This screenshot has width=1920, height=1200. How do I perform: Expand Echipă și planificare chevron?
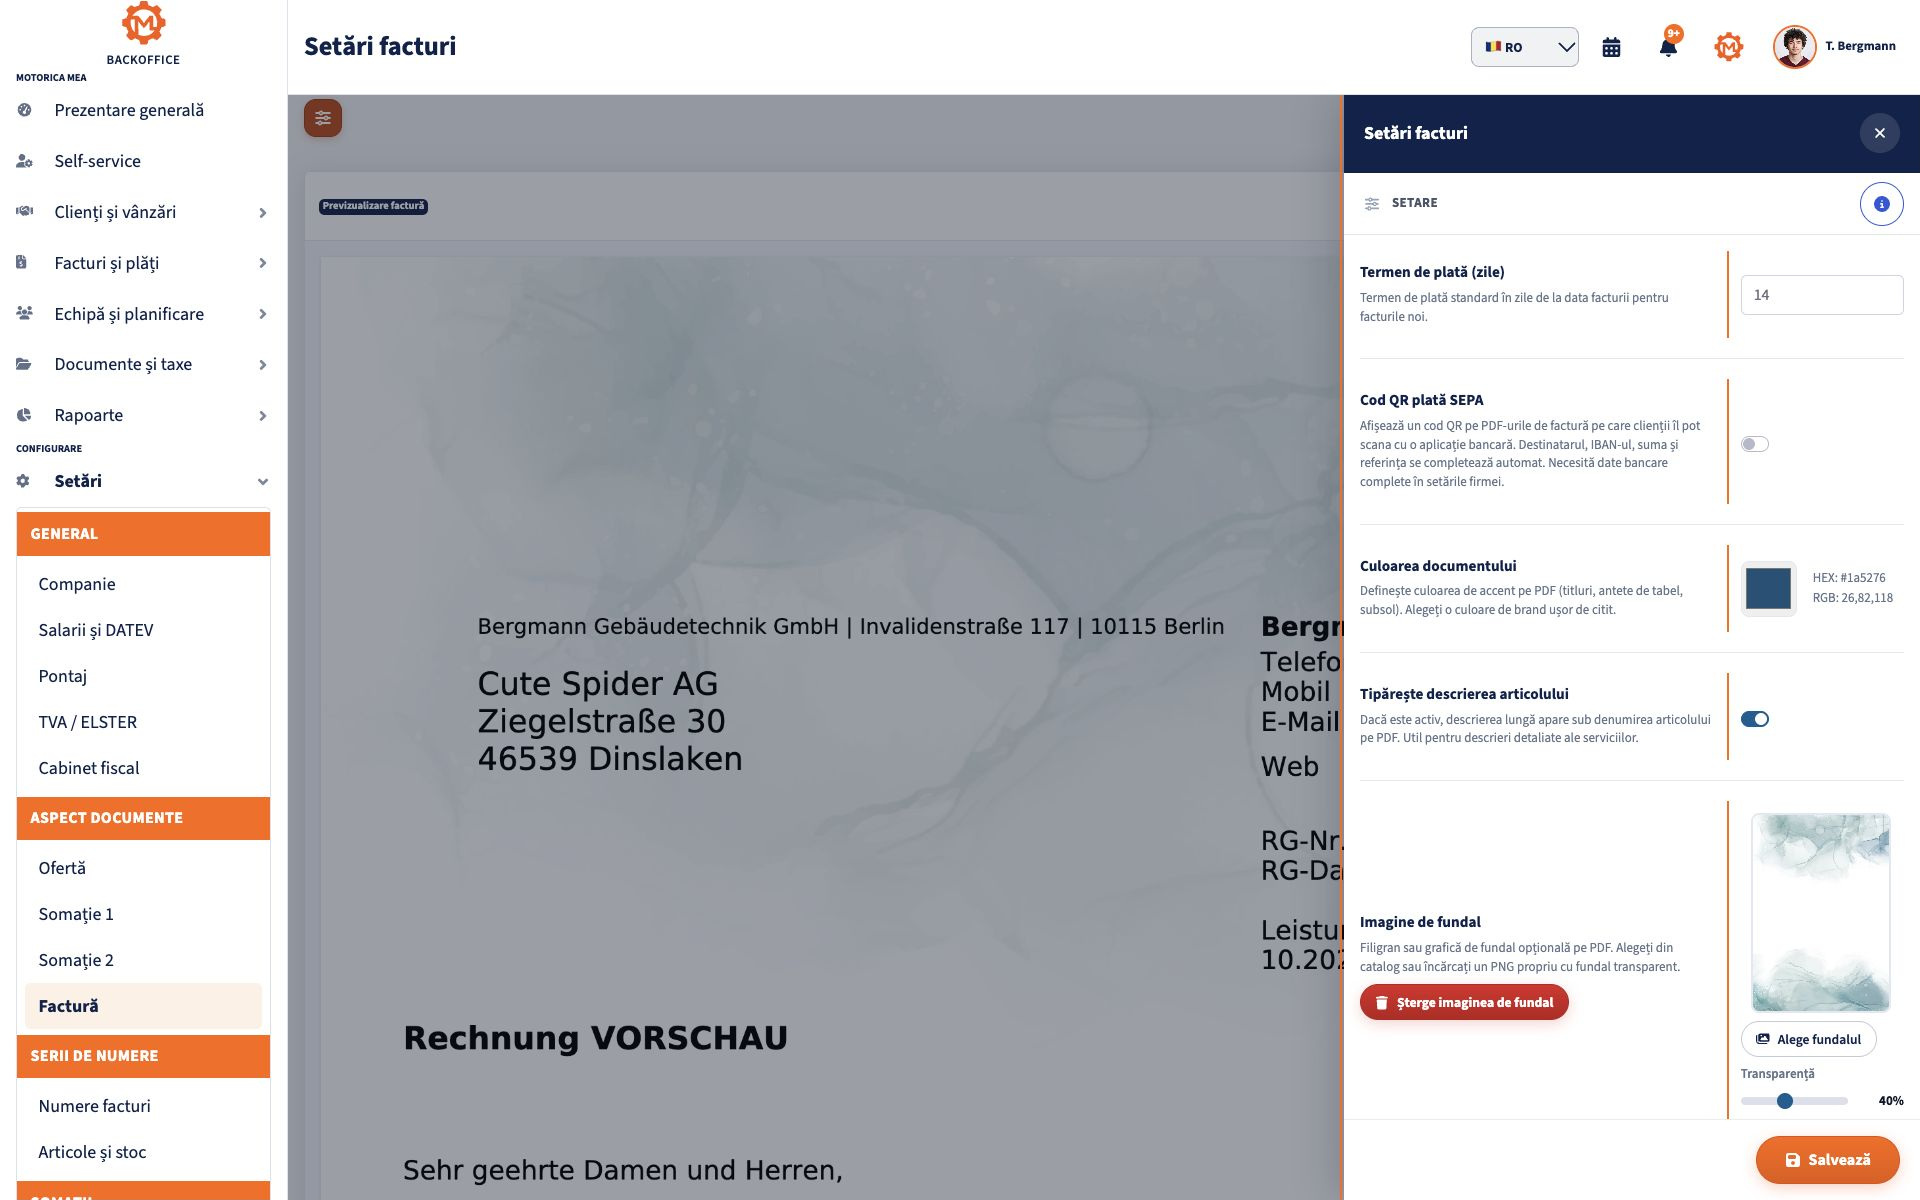coord(262,314)
